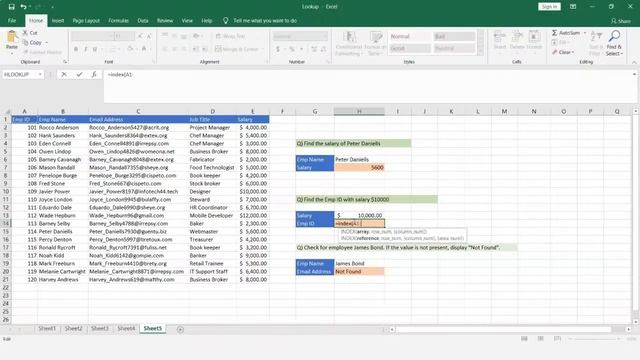Viewport: 640px width, 360px height.
Task: Click Ribbon Display Options icon
Action: point(573,7)
